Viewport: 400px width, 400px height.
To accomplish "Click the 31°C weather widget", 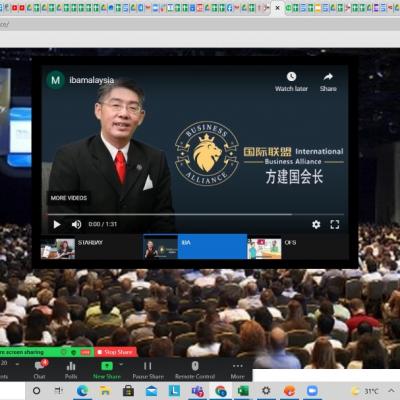I will click(365, 391).
